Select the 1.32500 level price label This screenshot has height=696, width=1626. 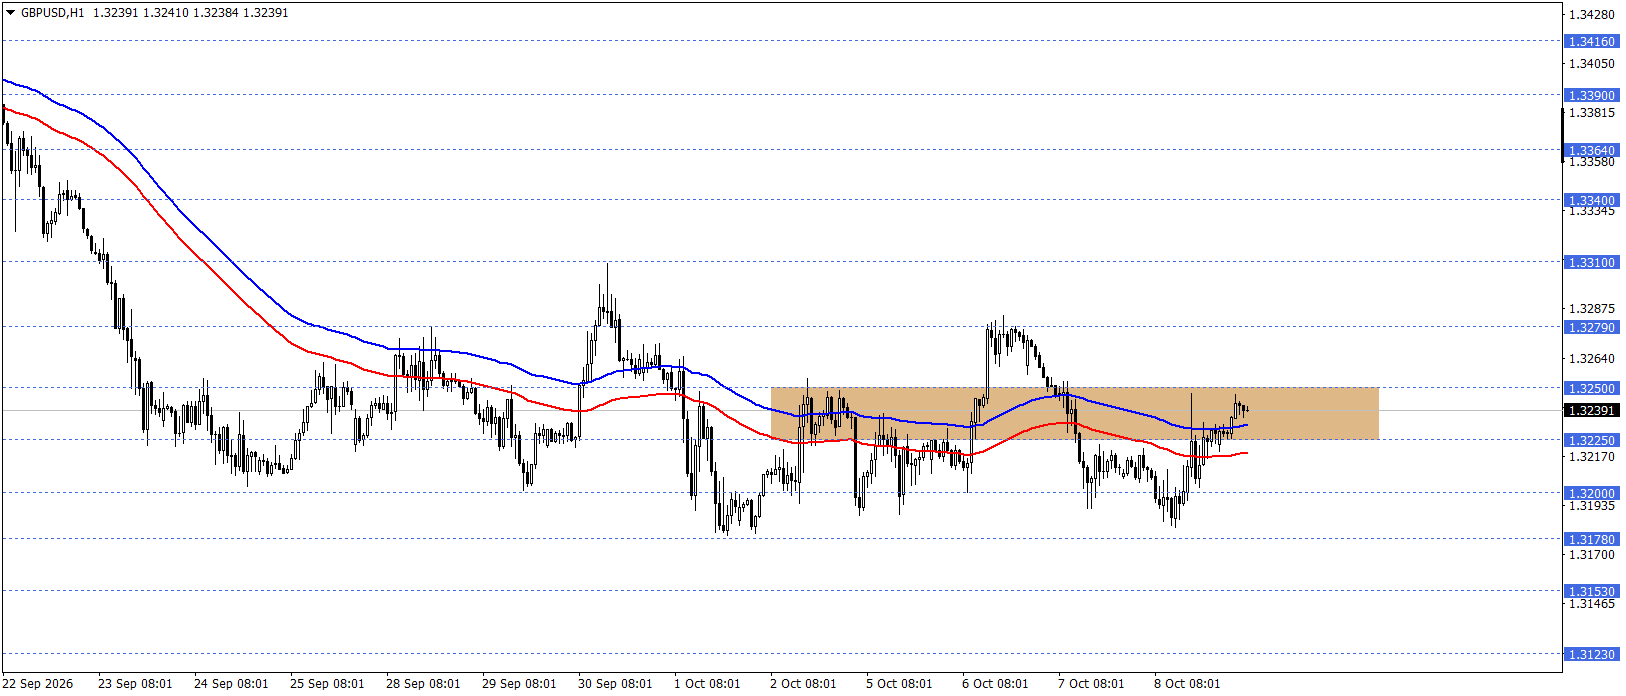pos(1591,389)
